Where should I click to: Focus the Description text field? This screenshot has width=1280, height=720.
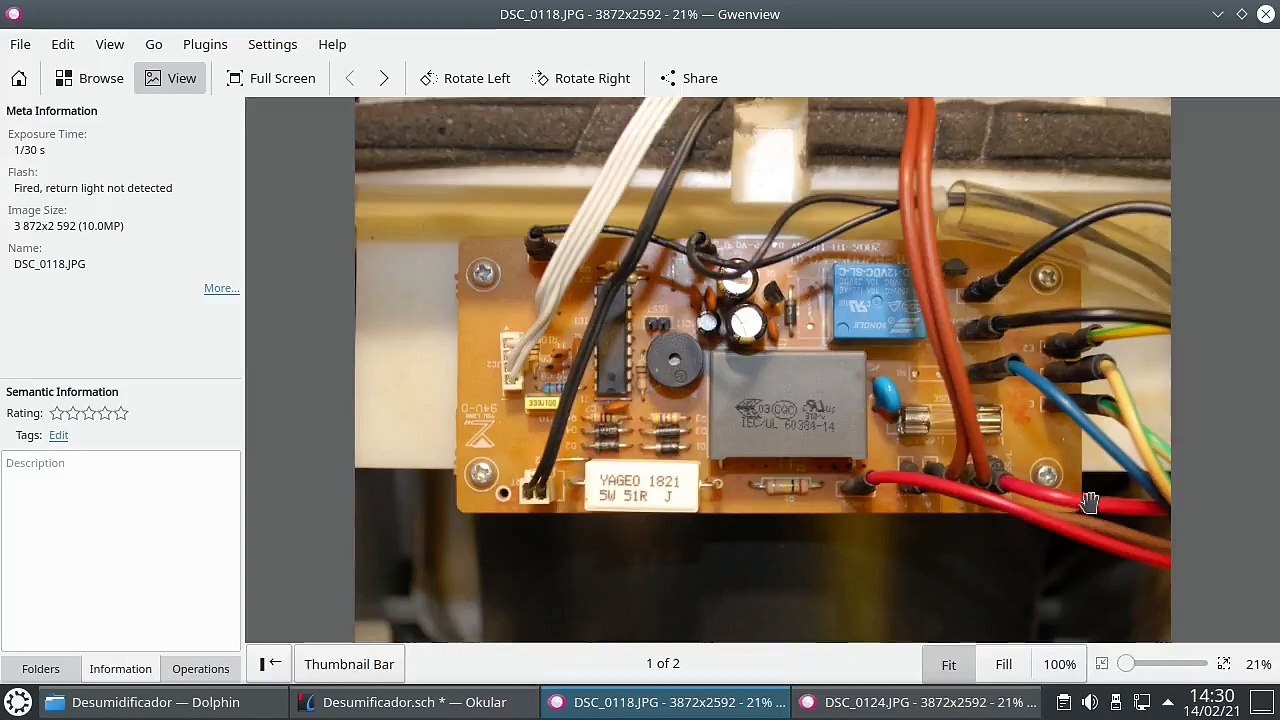click(121, 552)
